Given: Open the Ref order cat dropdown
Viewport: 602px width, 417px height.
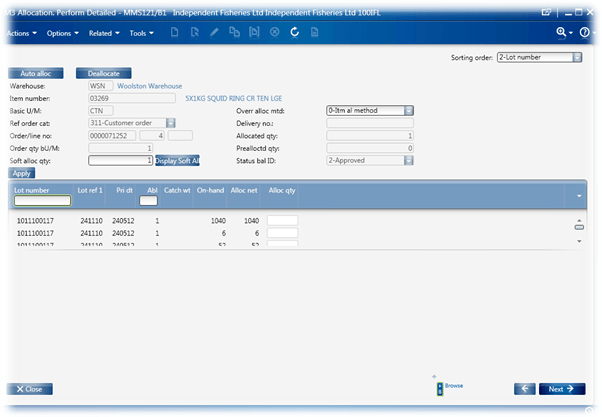Looking at the screenshot, I should (x=173, y=122).
